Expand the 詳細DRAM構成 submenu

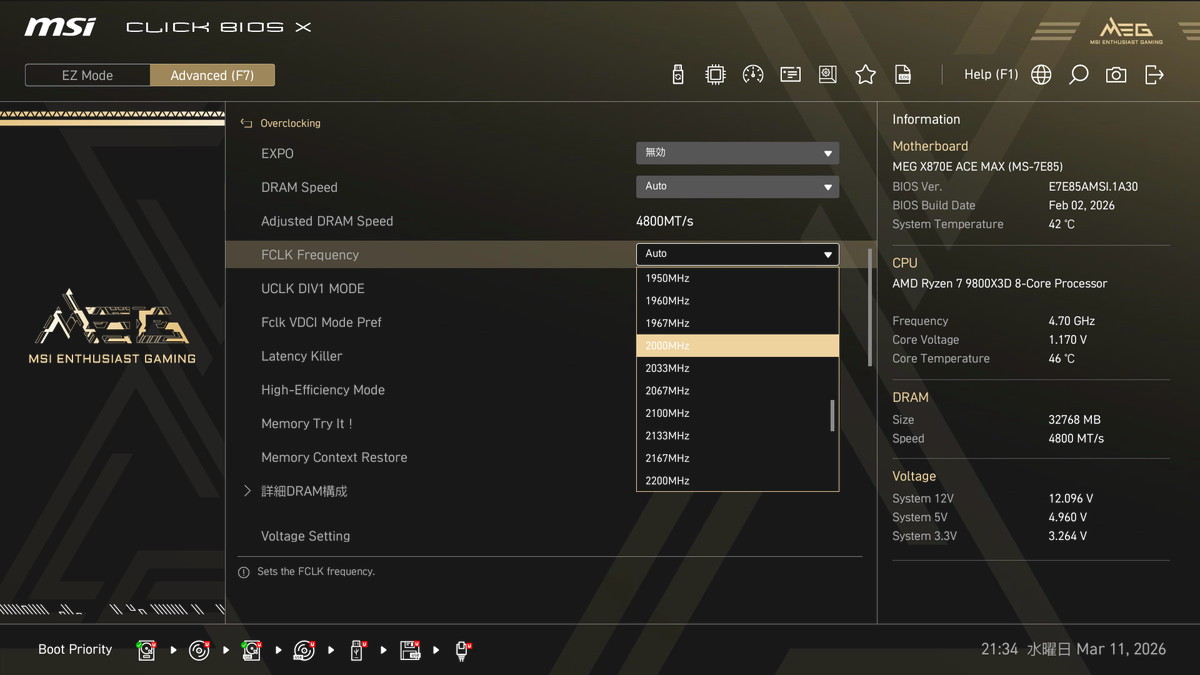tap(304, 491)
